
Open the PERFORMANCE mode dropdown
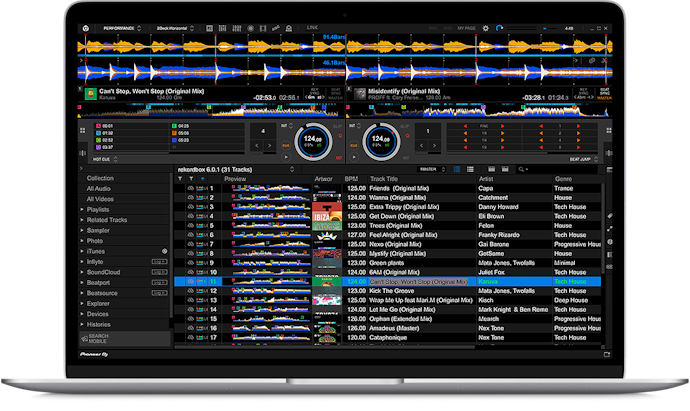click(122, 28)
